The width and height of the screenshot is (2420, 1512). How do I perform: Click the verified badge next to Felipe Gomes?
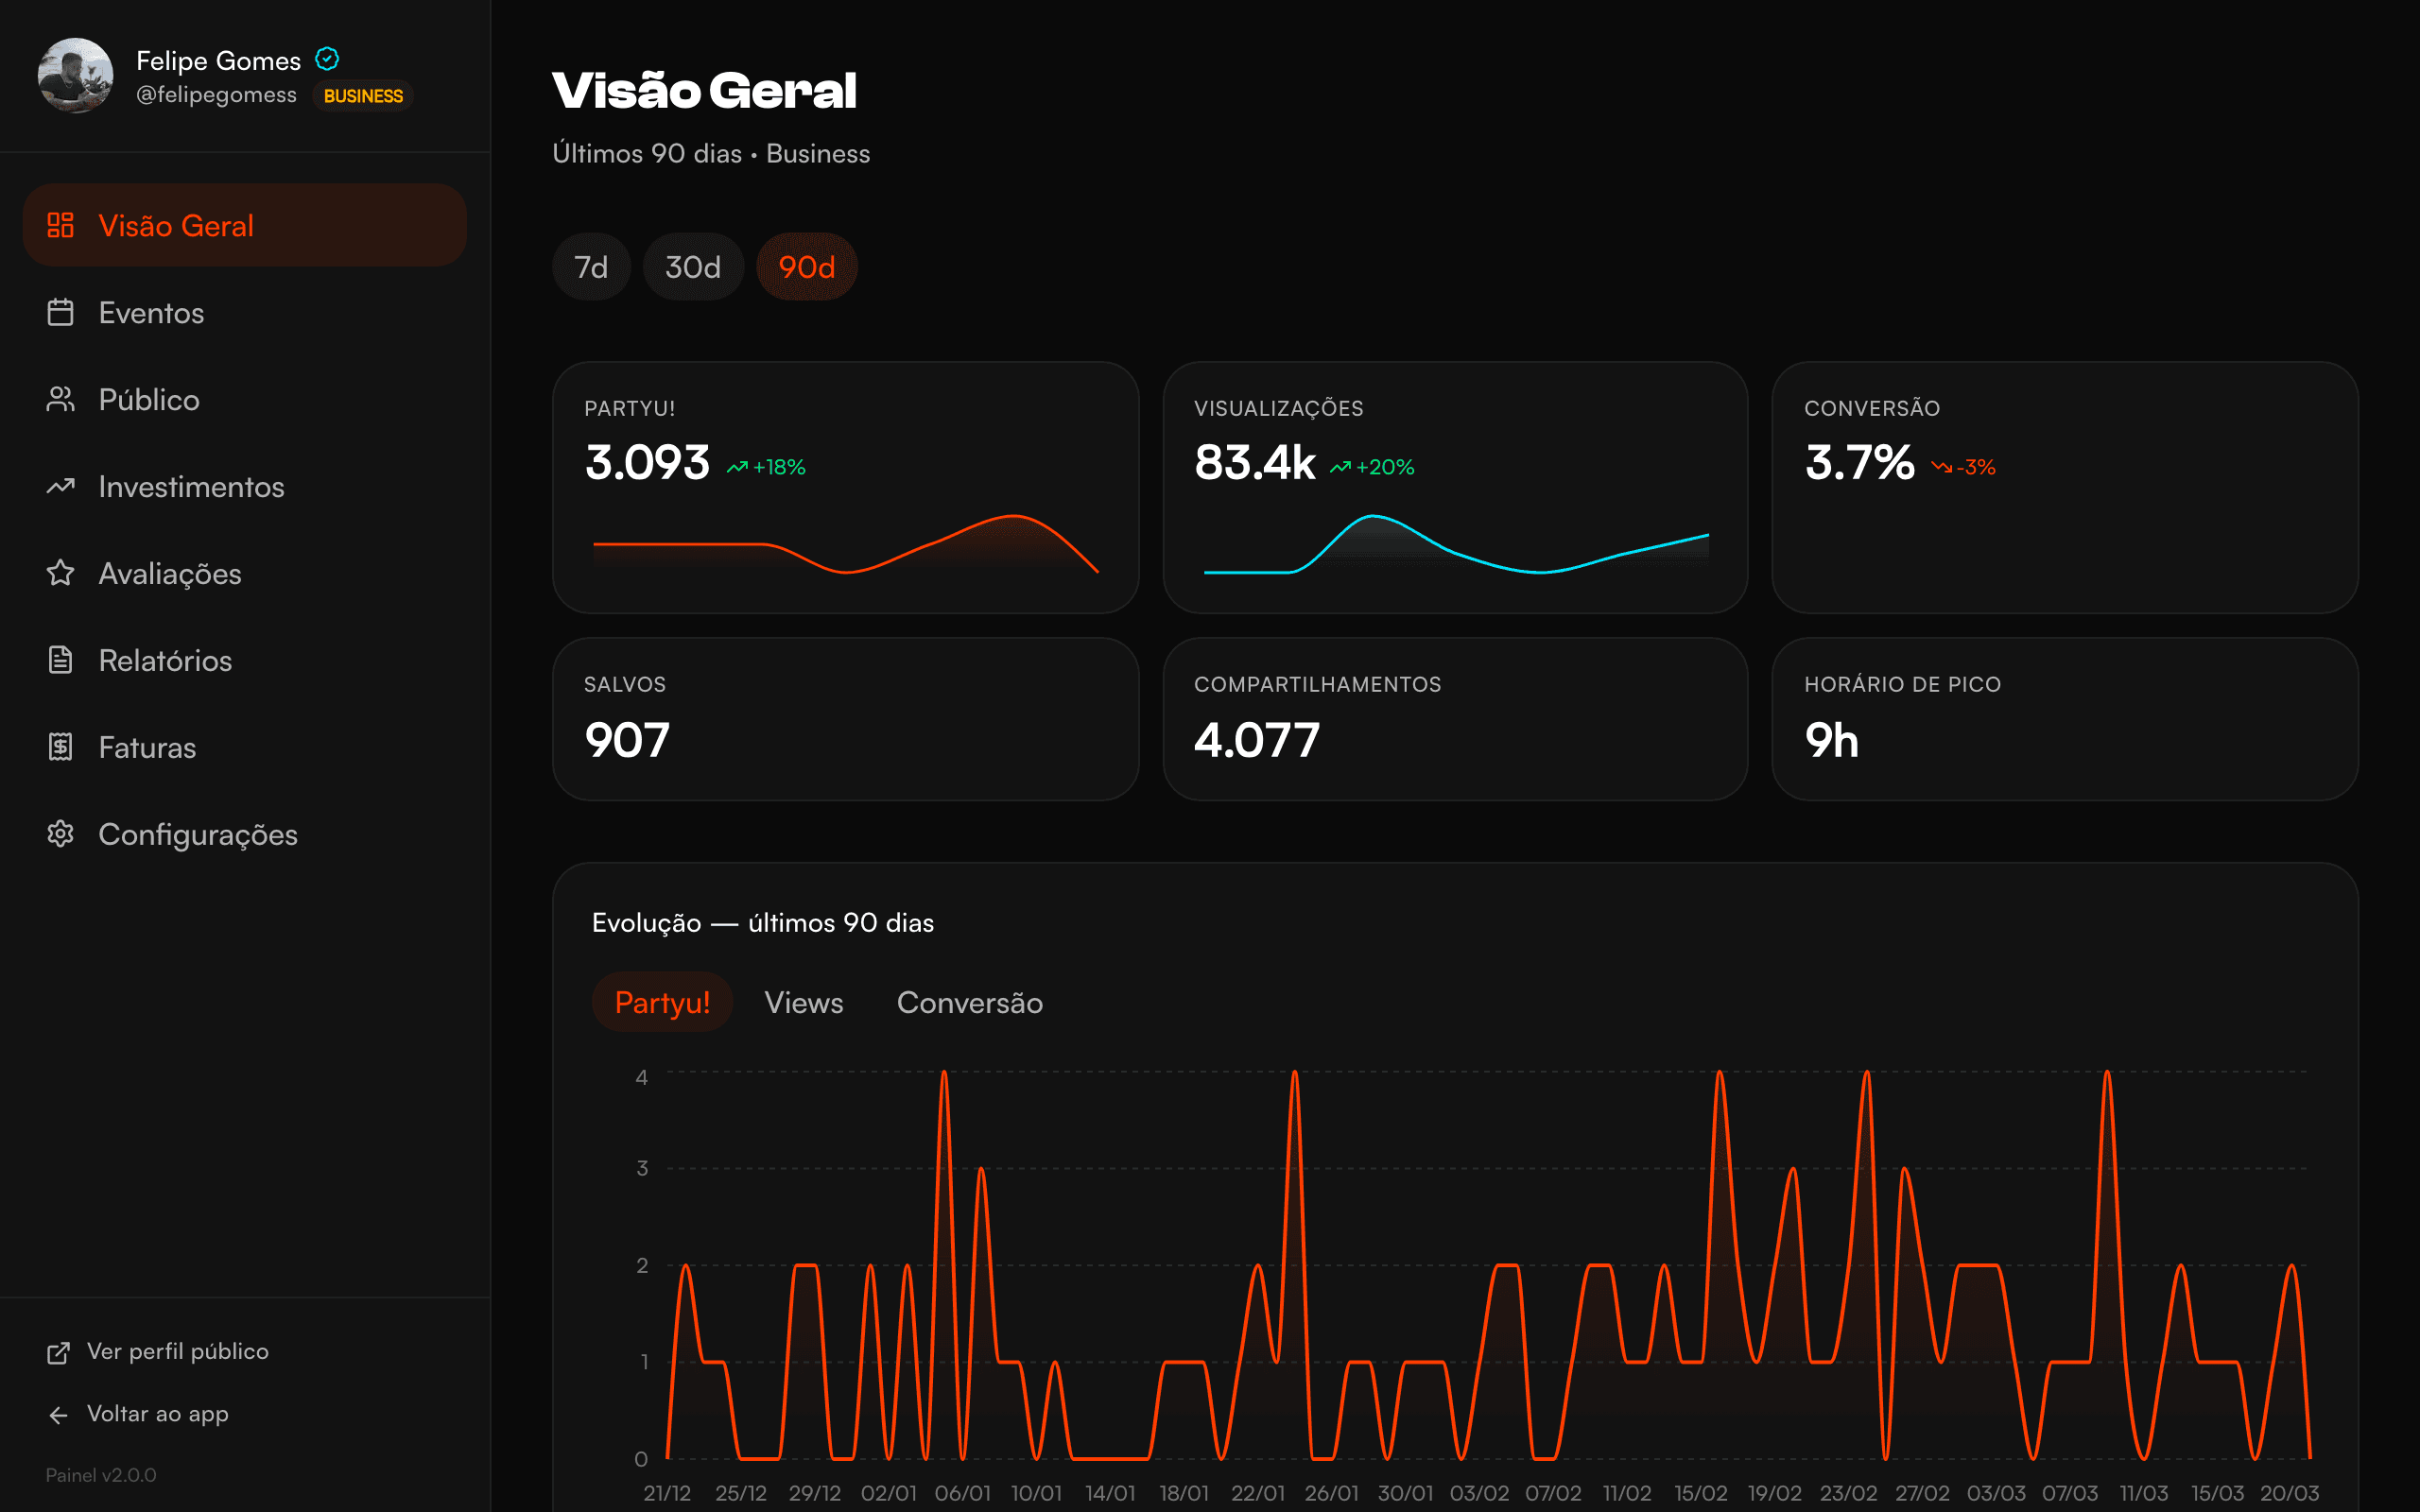(328, 59)
